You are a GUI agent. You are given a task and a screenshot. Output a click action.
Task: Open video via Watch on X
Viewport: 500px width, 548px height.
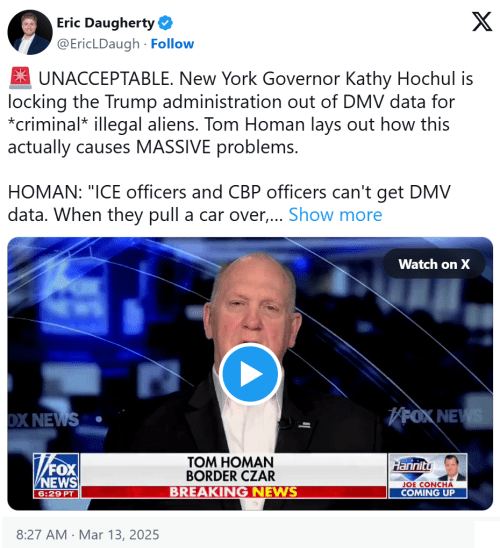tap(434, 264)
